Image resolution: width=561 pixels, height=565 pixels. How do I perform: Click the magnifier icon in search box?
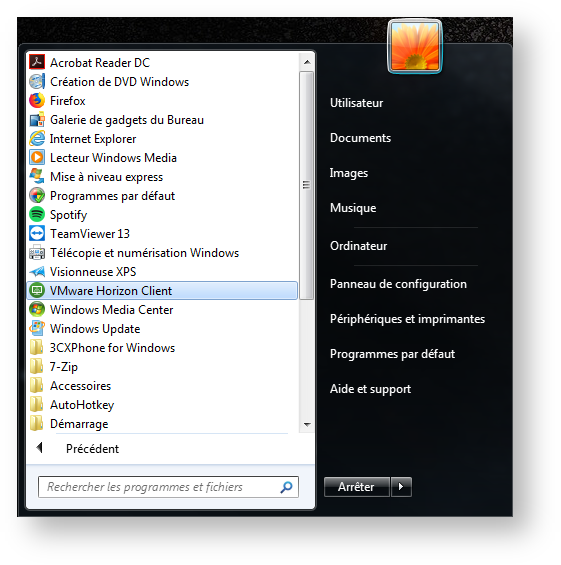[x=286, y=487]
